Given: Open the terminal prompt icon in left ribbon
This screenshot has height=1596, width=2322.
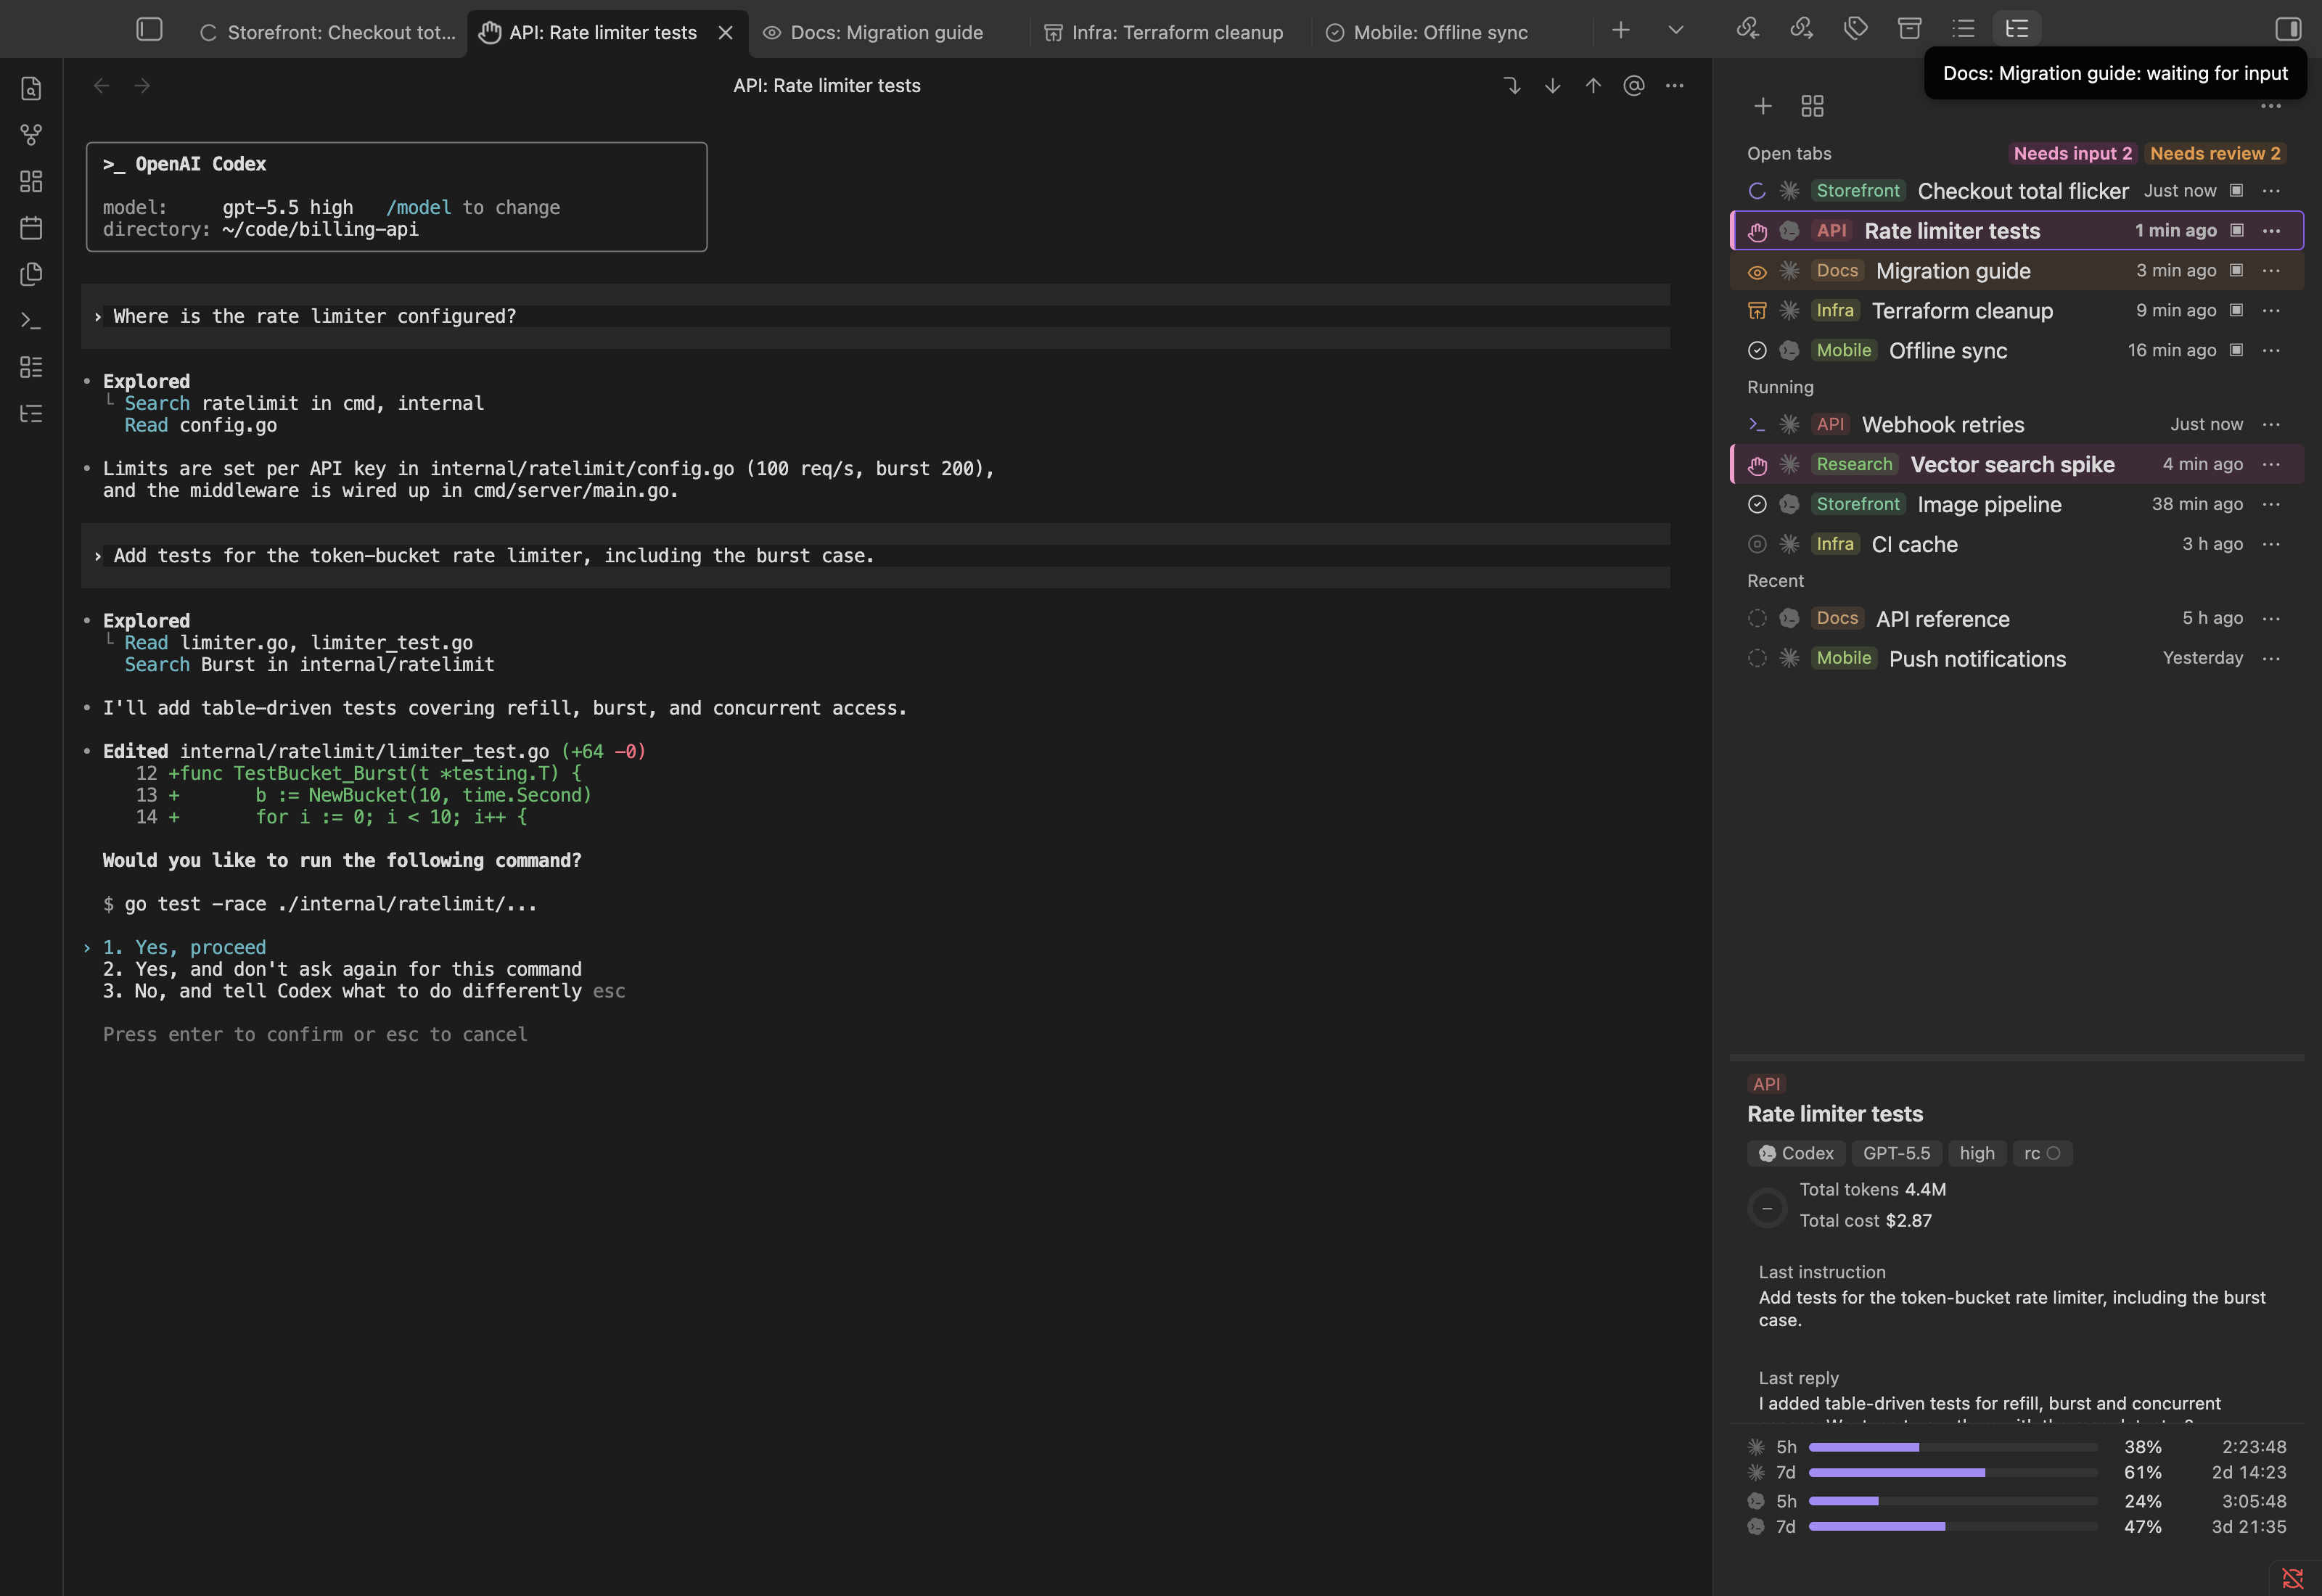Looking at the screenshot, I should (x=31, y=321).
